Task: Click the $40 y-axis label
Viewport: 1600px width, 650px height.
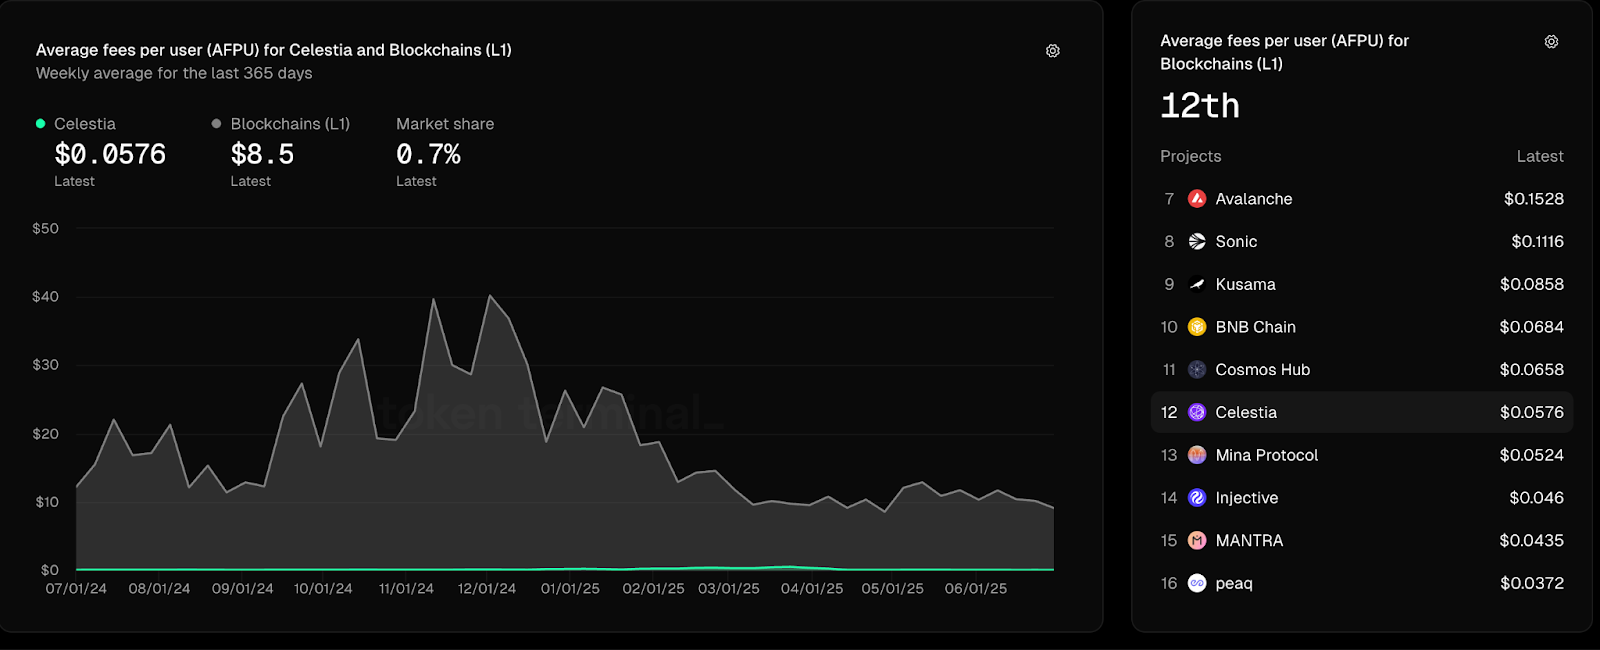Action: 46,297
